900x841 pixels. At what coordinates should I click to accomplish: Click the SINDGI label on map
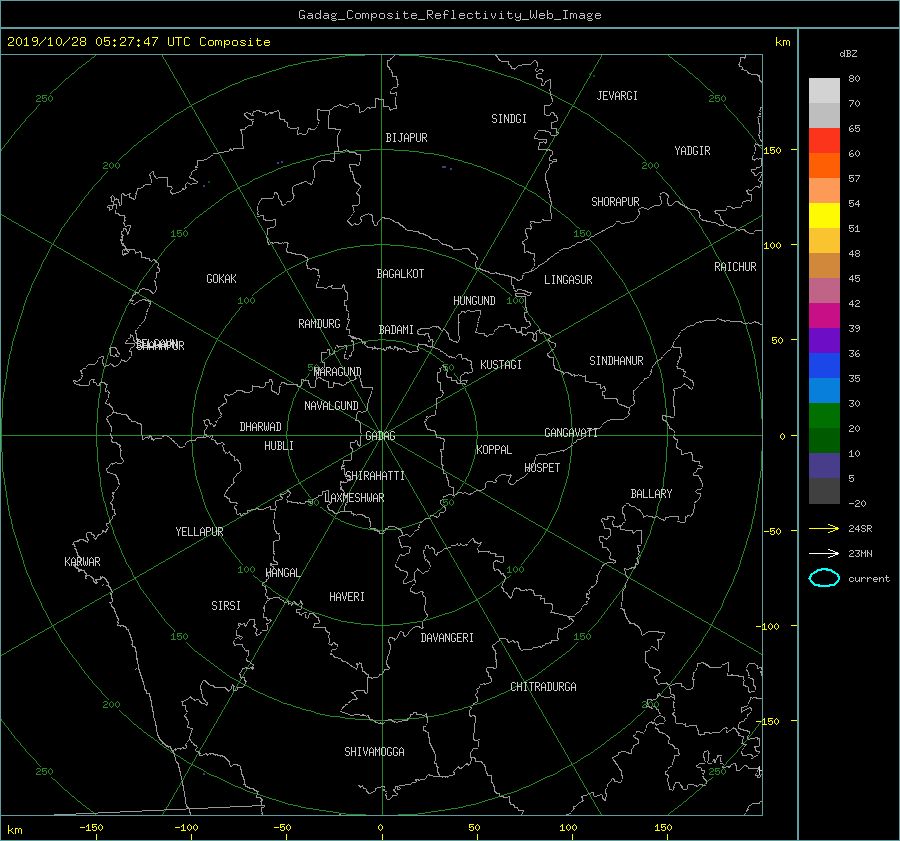[x=509, y=119]
